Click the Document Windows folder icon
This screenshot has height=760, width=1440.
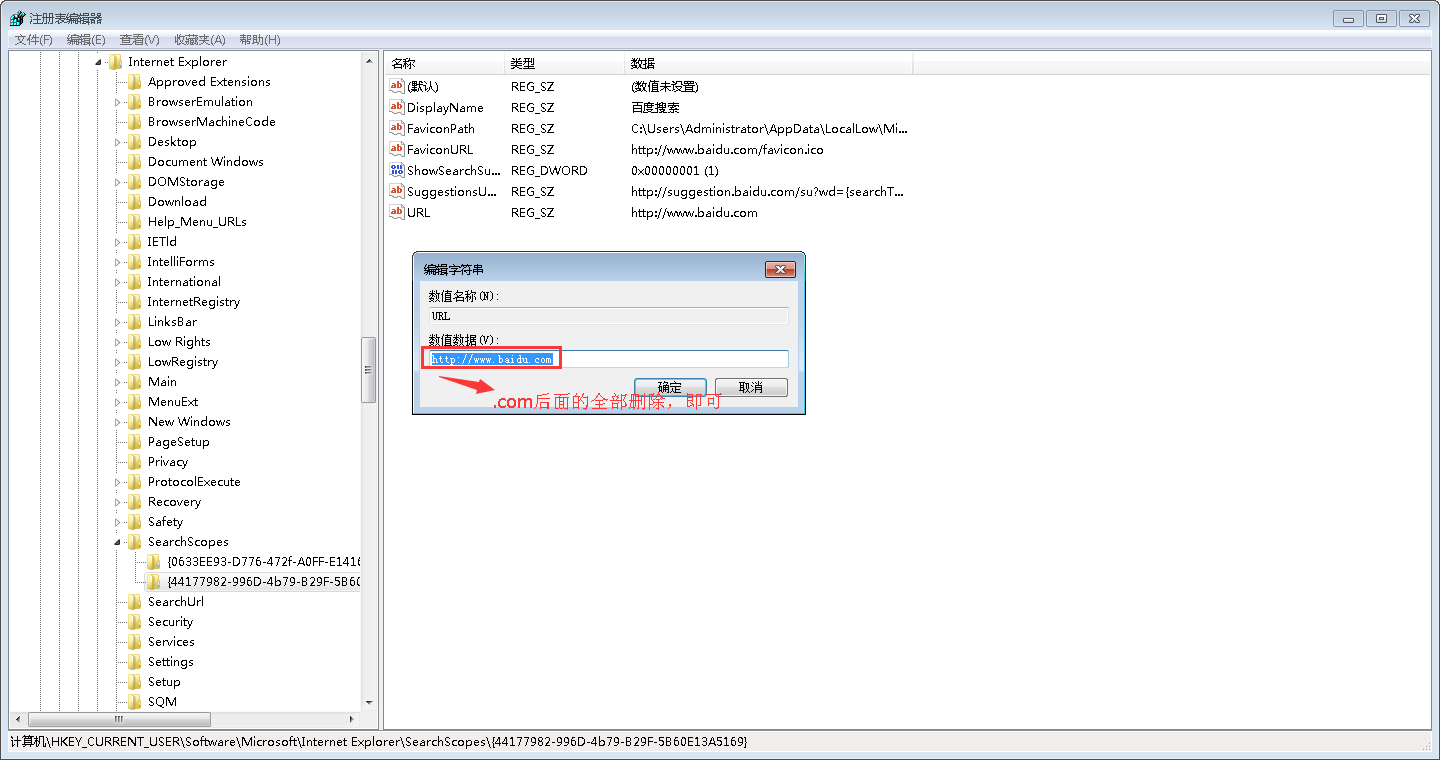[x=135, y=162]
